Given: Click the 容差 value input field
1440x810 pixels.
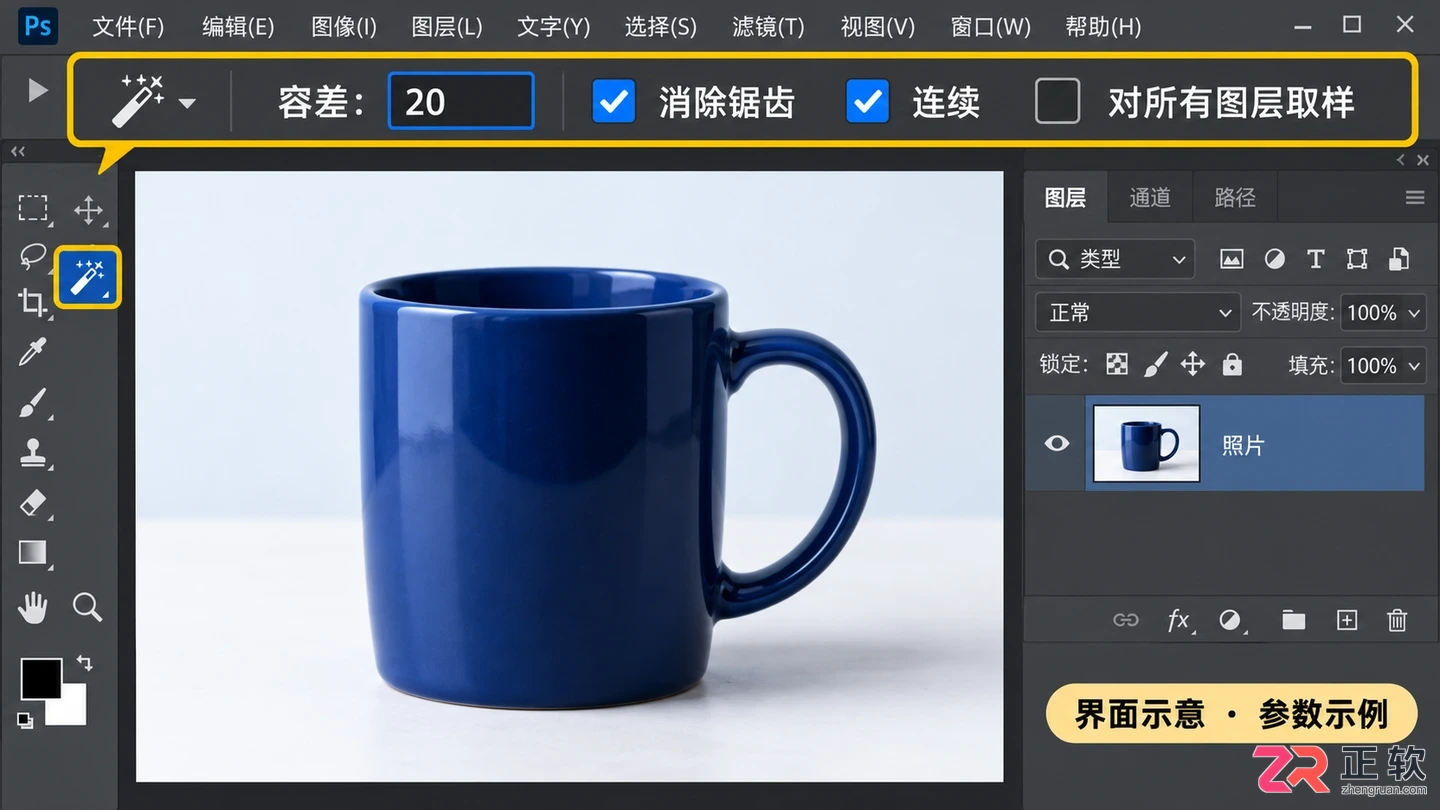Looking at the screenshot, I should coord(461,102).
